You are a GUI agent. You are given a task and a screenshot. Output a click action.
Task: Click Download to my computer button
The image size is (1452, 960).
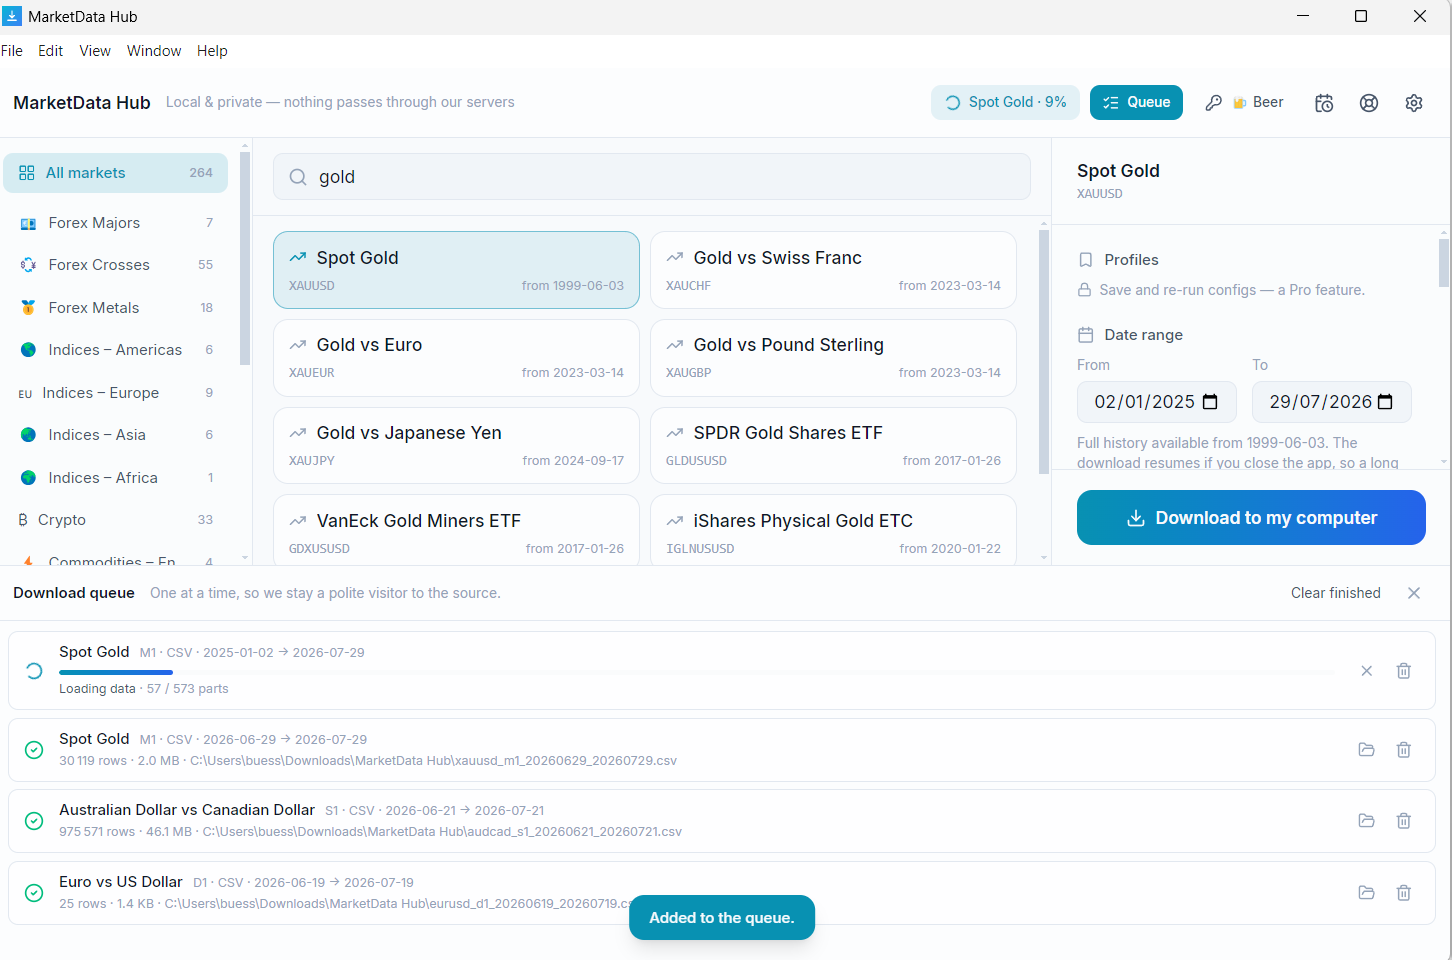(1251, 518)
